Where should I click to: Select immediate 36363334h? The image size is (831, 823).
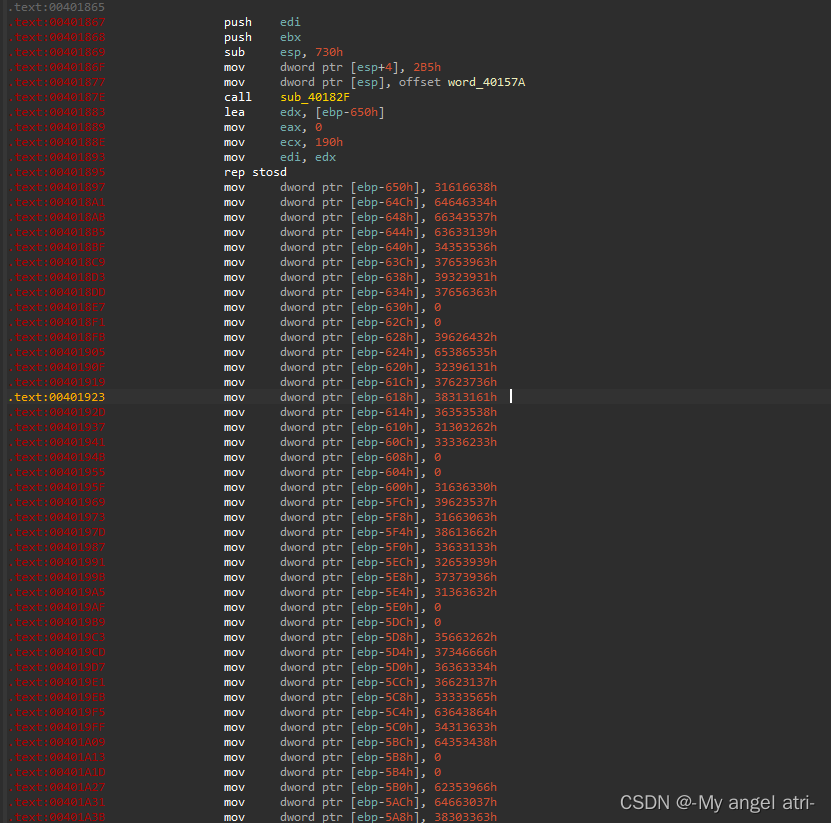pos(466,668)
